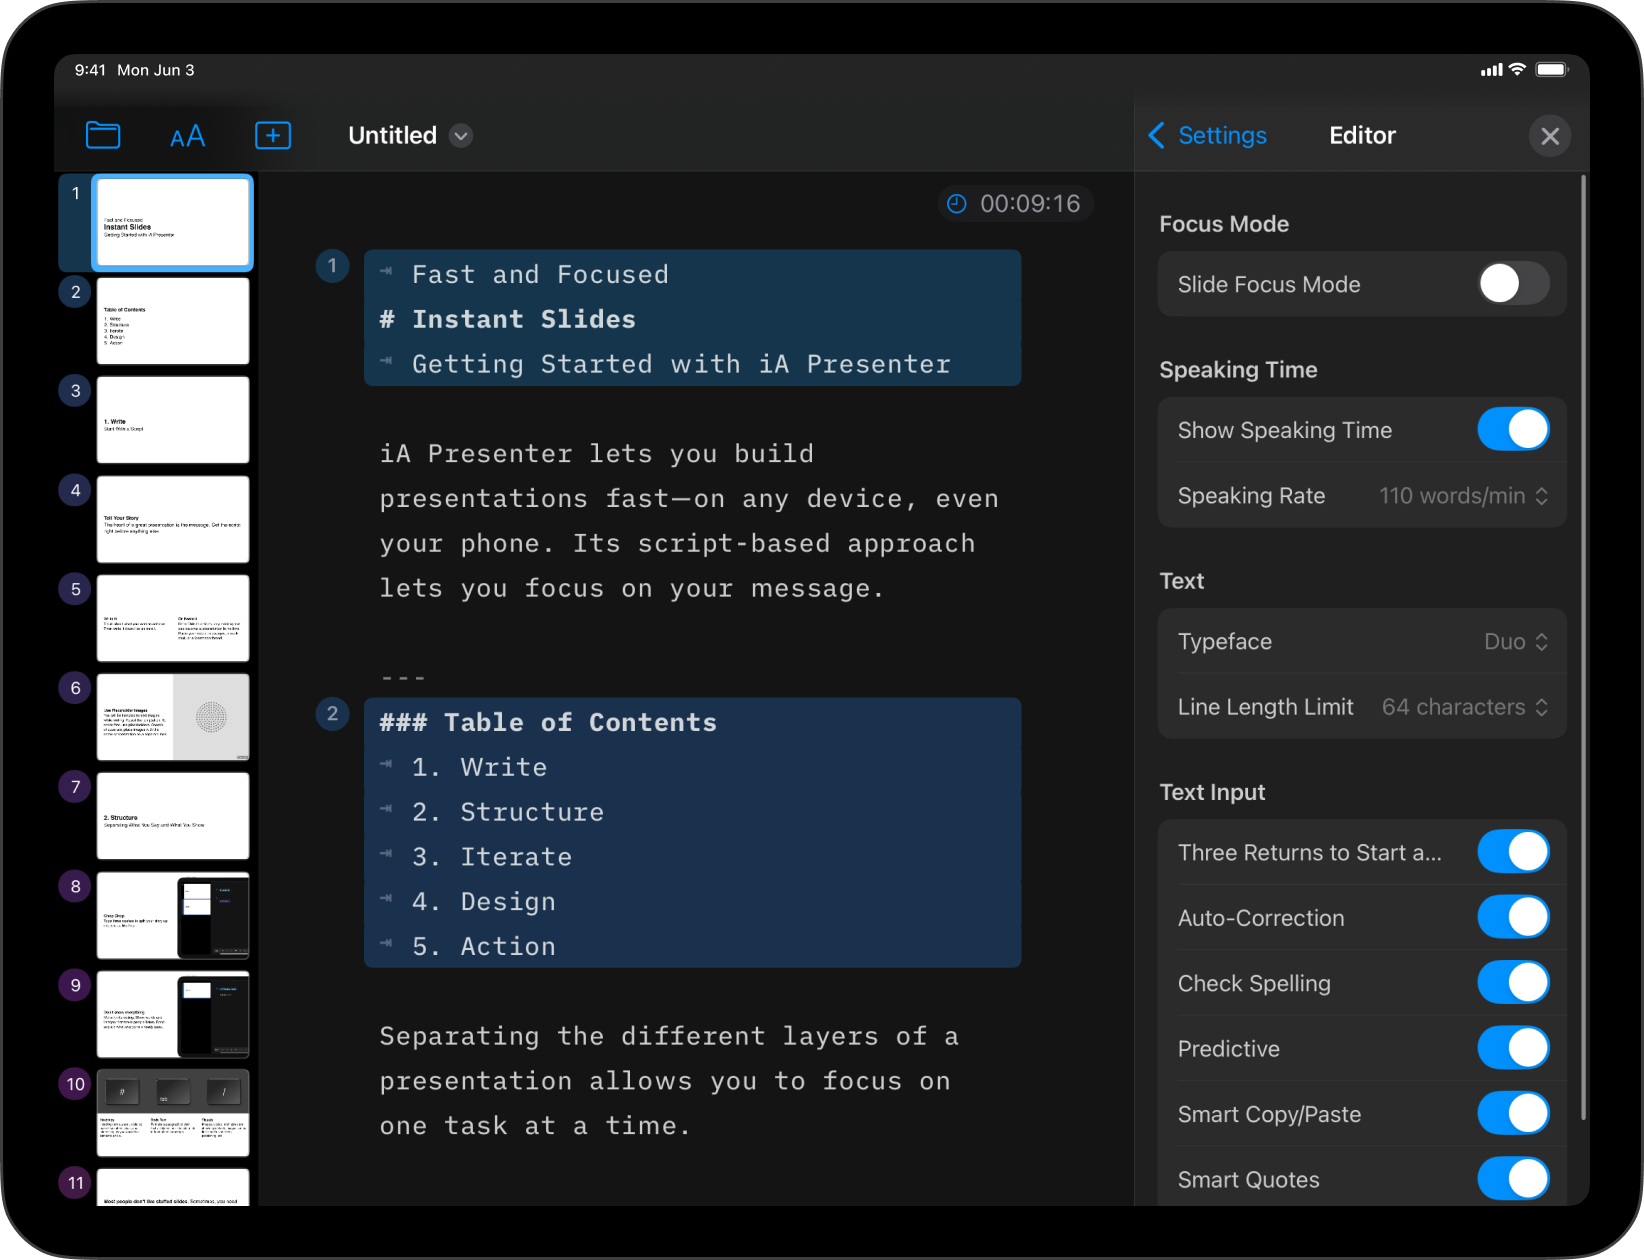Image resolution: width=1644 pixels, height=1260 pixels.
Task: Click the 00:09:16 speaking time badge
Action: pyautogui.click(x=1015, y=204)
